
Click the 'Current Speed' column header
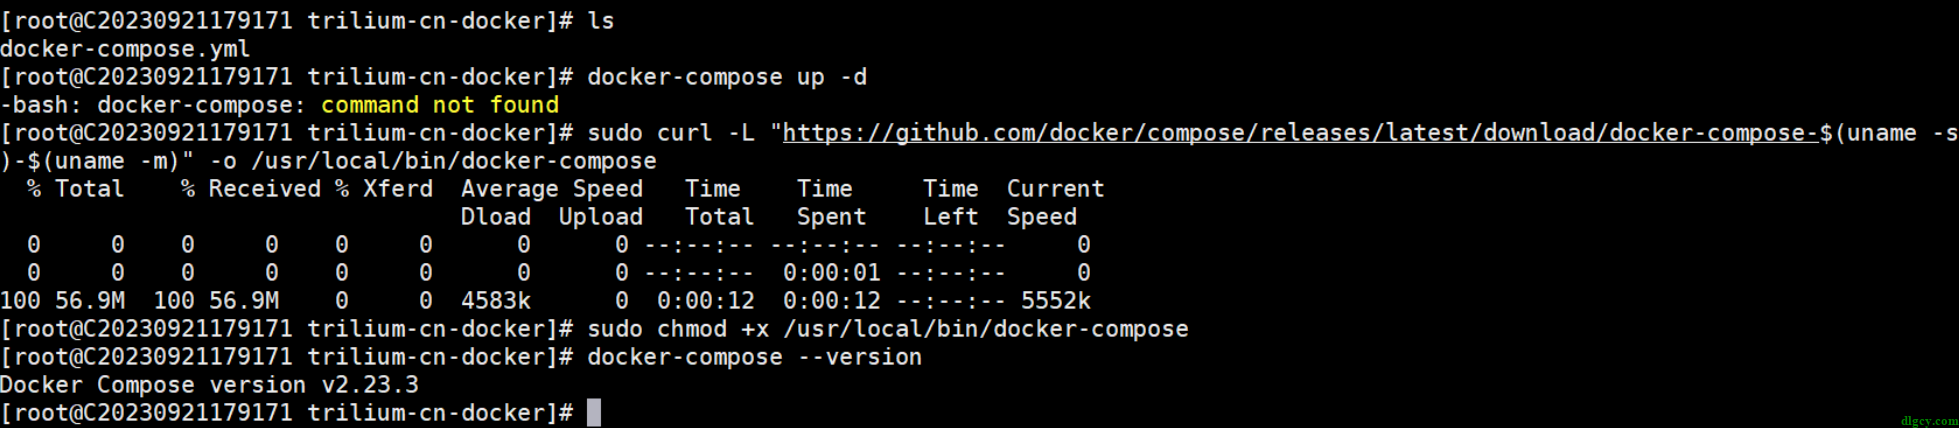tap(1055, 203)
